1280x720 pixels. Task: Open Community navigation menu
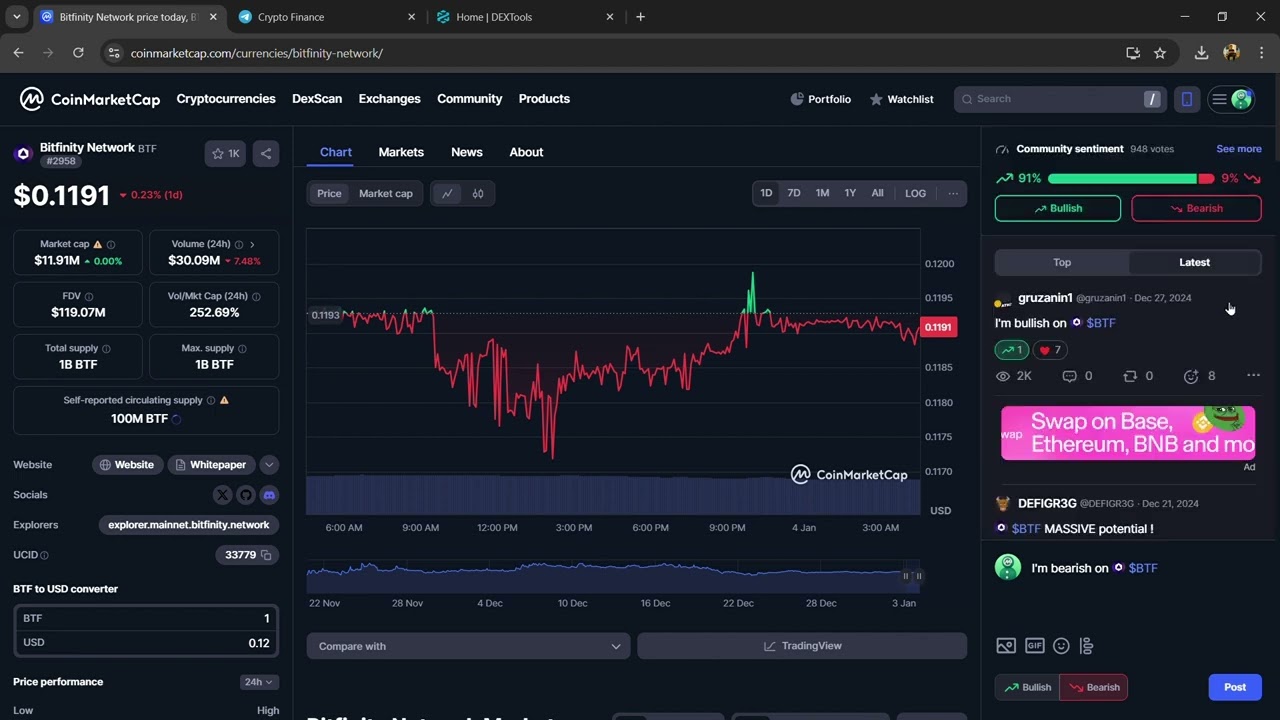tap(469, 99)
